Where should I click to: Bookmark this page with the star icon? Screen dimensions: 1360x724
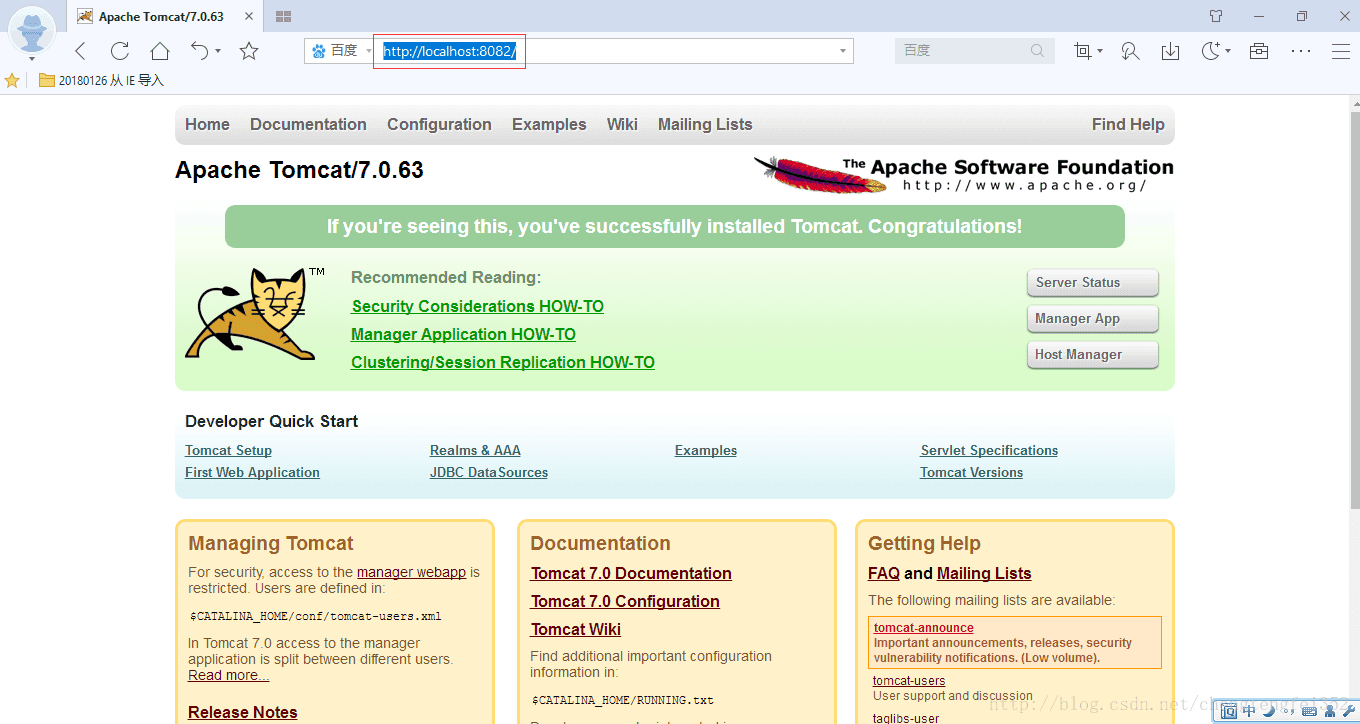tap(249, 51)
